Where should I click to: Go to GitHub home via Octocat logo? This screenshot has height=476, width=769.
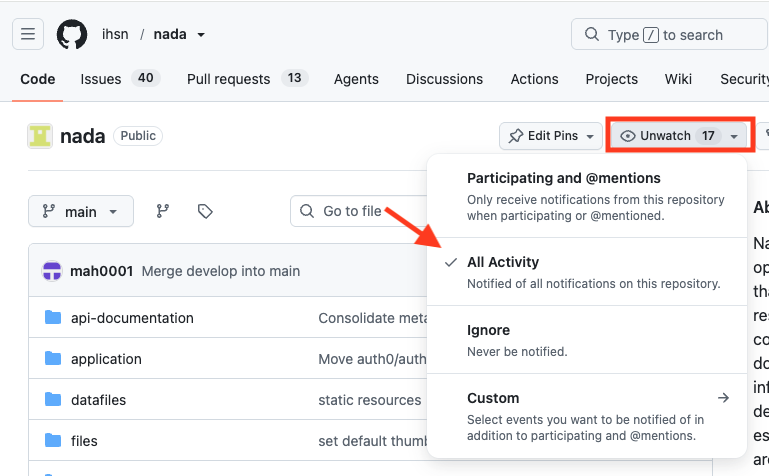click(x=72, y=34)
